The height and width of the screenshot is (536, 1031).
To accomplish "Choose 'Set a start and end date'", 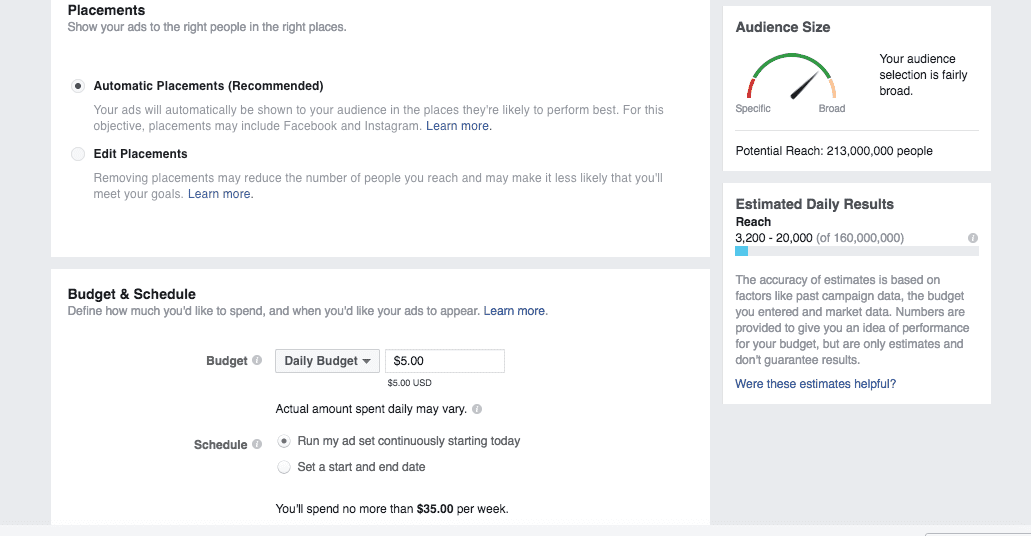I will (x=283, y=467).
